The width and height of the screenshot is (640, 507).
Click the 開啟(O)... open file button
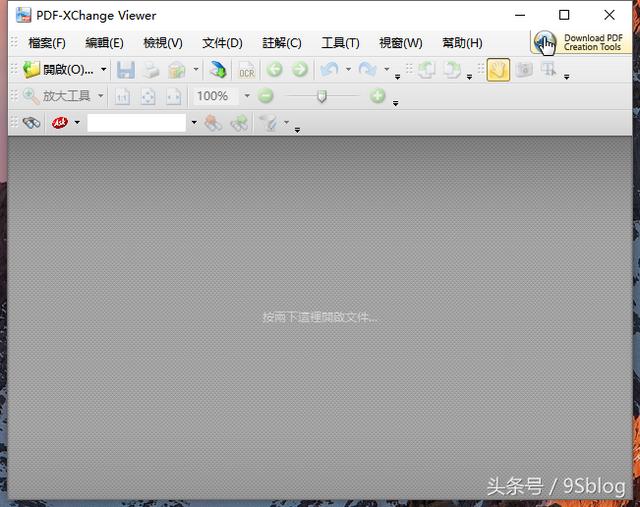coord(58,70)
